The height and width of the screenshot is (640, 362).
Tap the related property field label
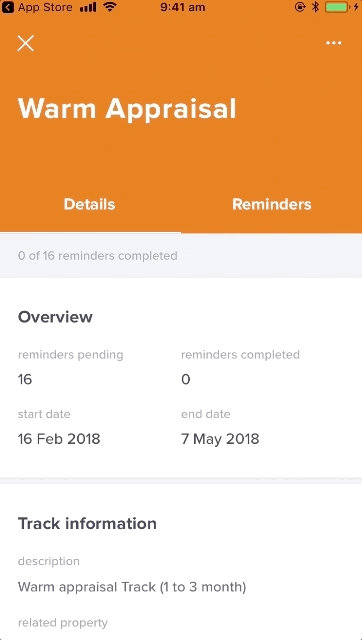coord(62,623)
